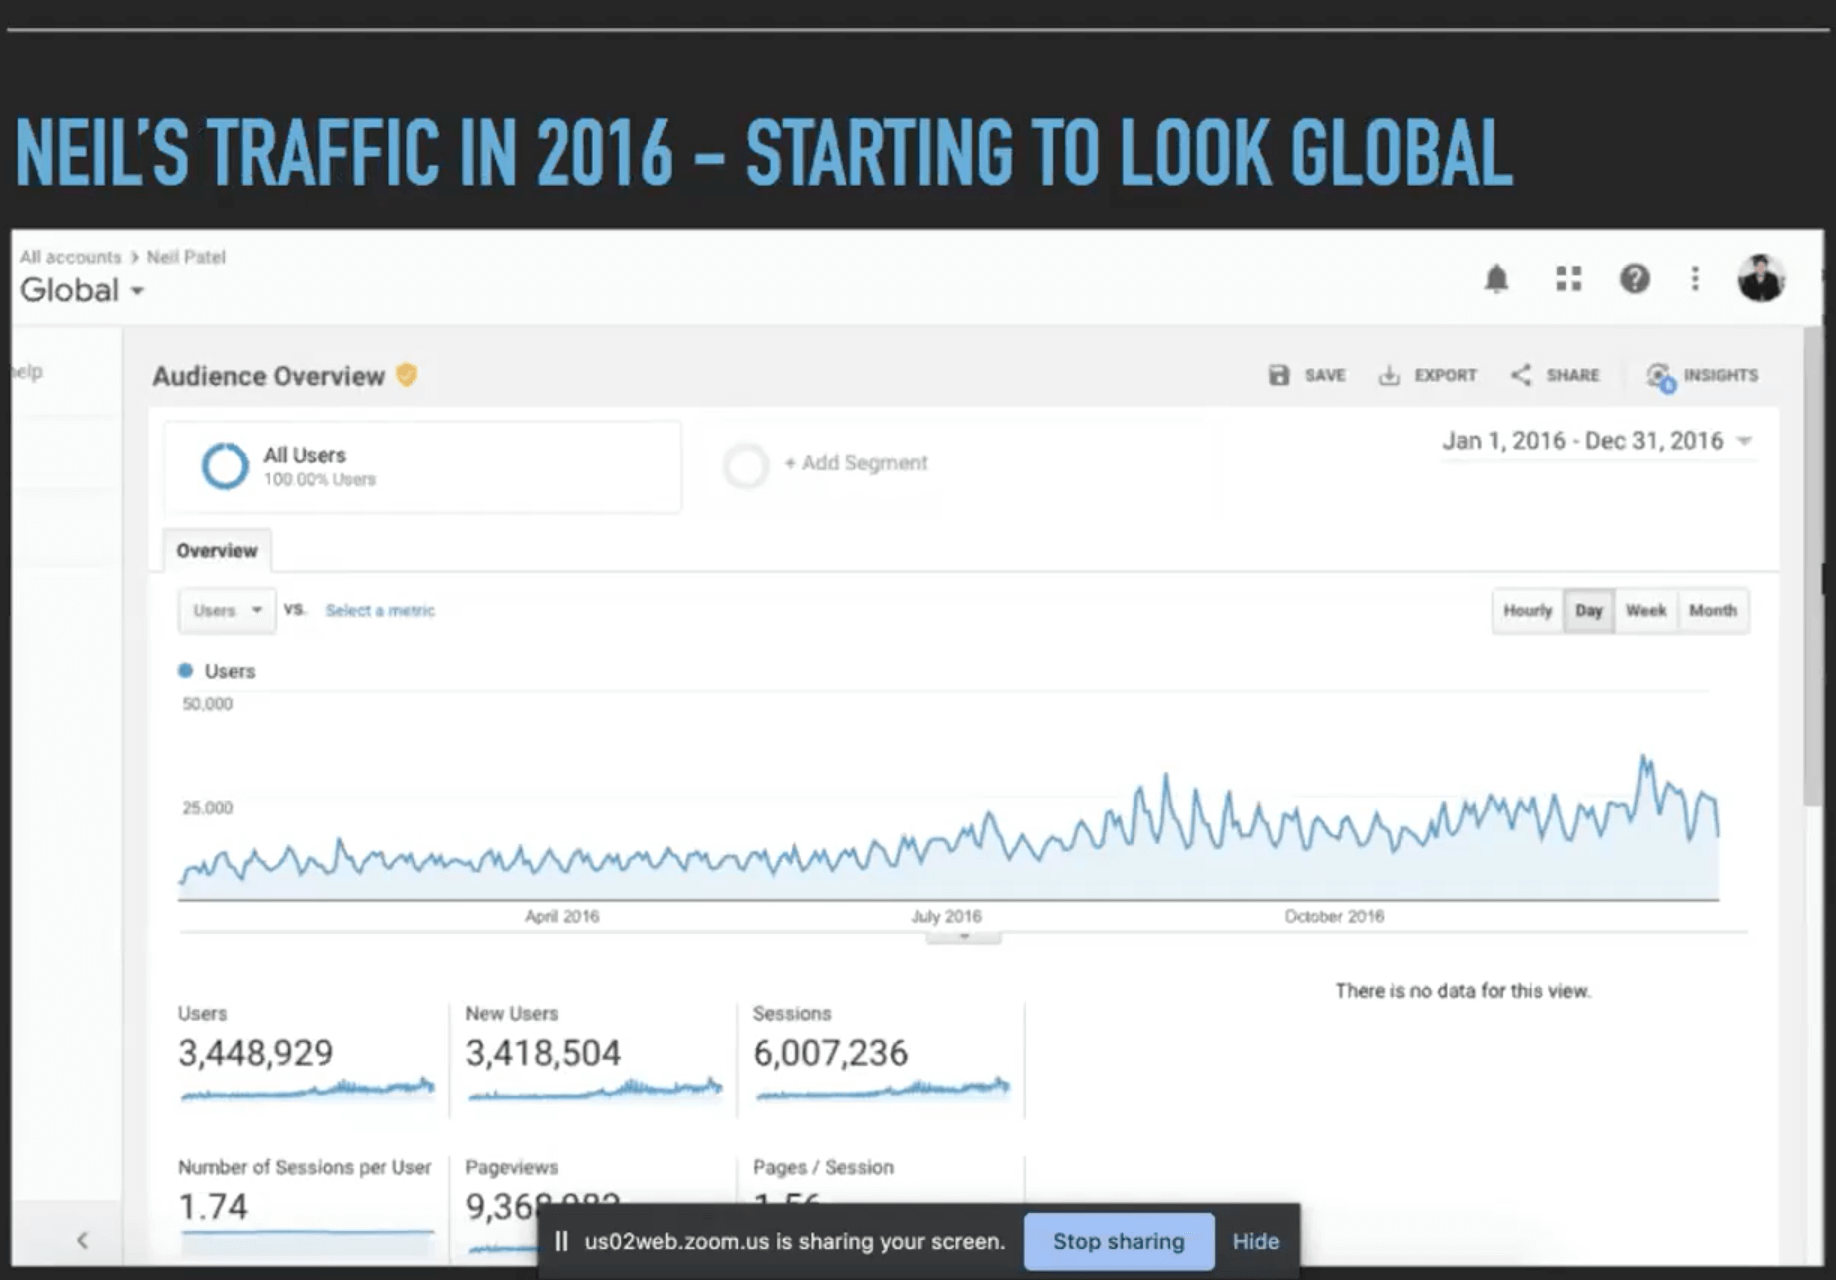Click the SHARE label in the toolbar
This screenshot has width=1836, height=1280.
[1573, 375]
